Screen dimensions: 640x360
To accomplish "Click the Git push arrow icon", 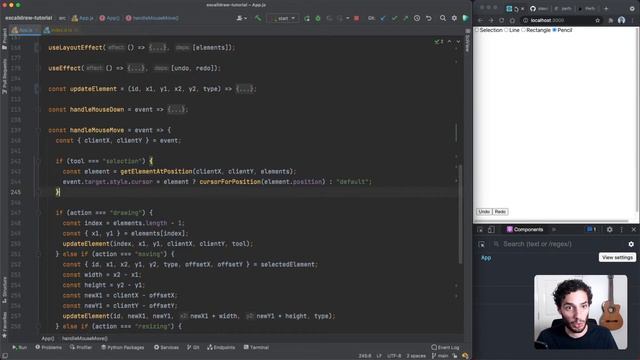I will pos(405,18).
